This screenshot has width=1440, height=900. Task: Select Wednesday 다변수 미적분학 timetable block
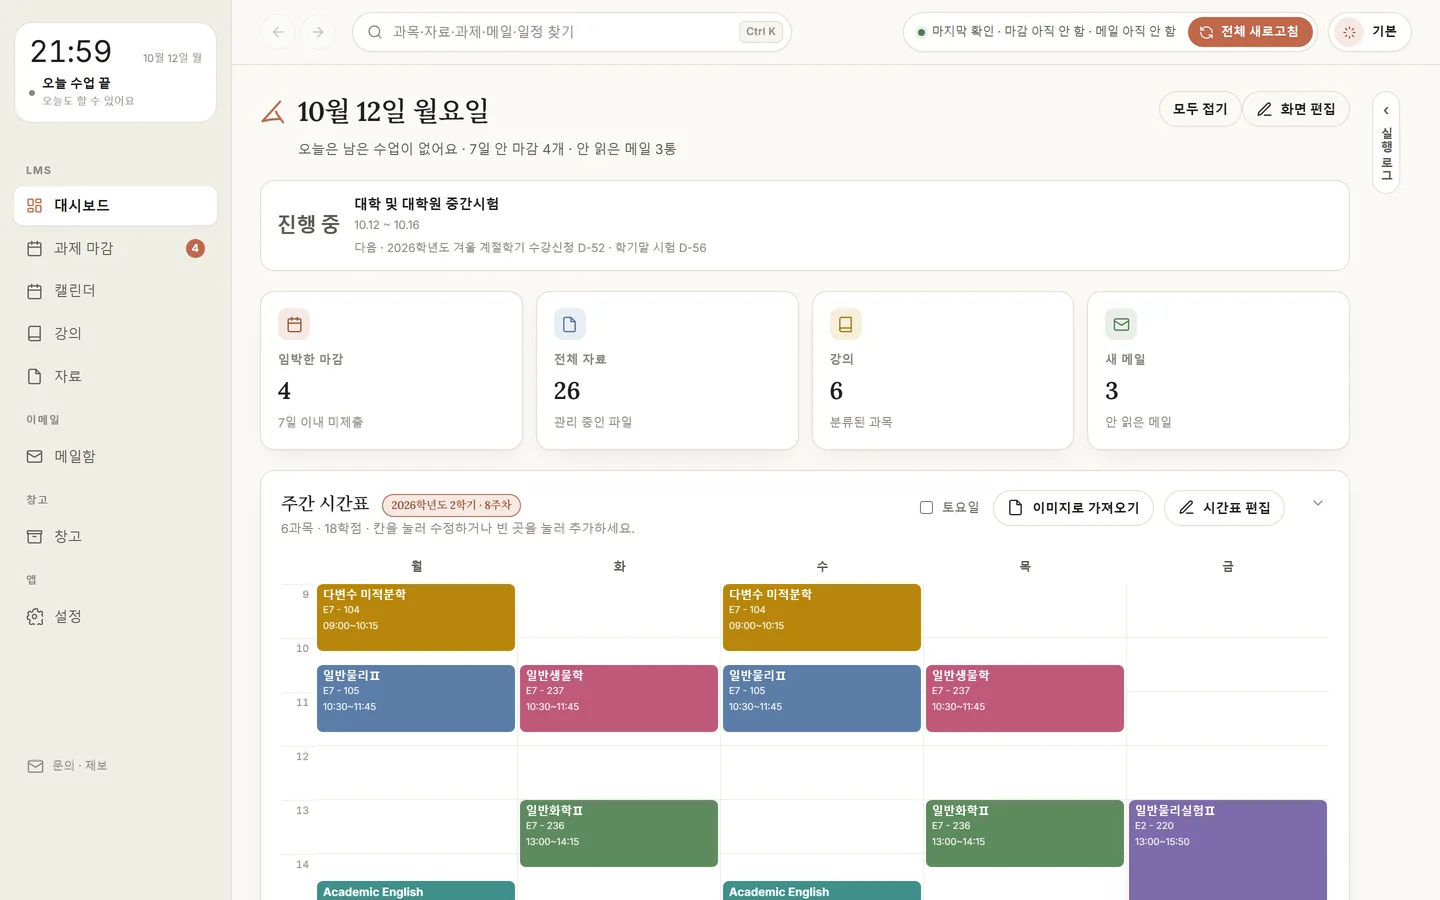click(x=822, y=617)
